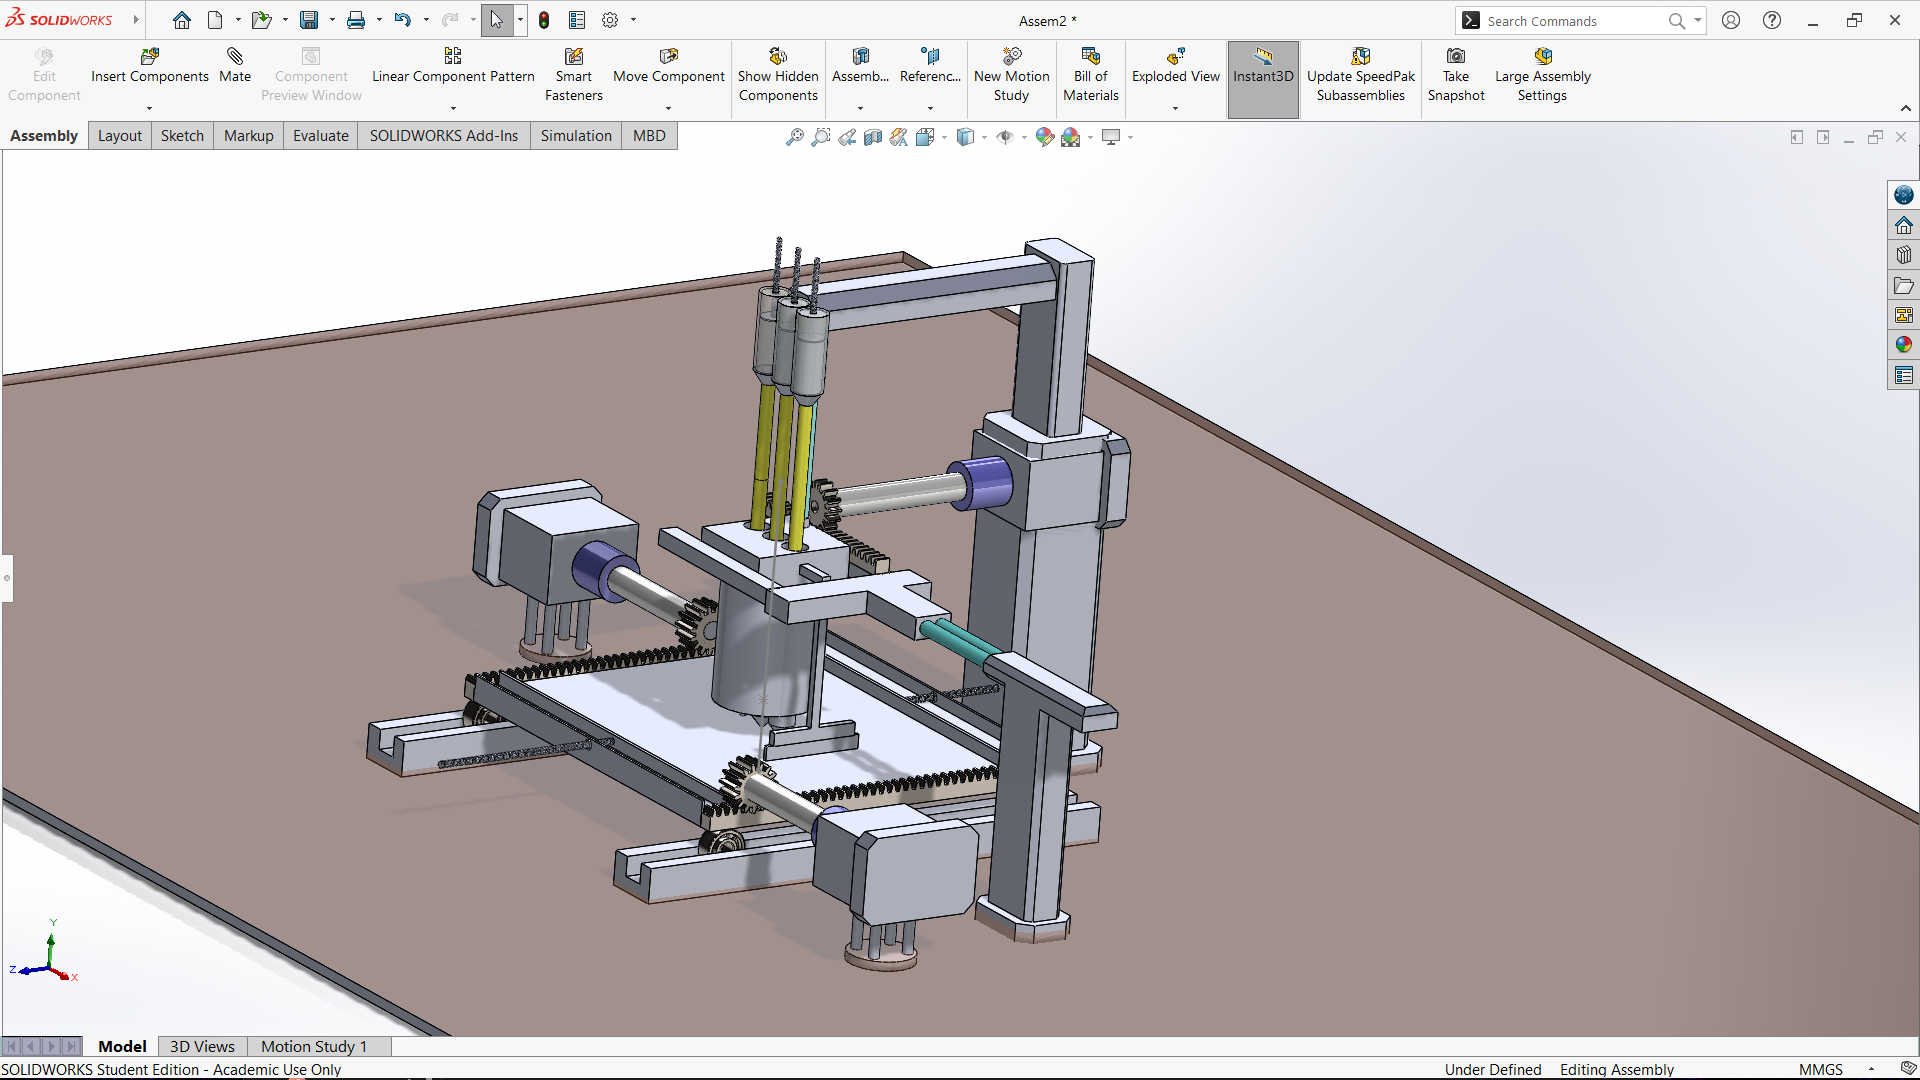Open 3DEXPERIENCE Marketplace task pane tab

1904,195
